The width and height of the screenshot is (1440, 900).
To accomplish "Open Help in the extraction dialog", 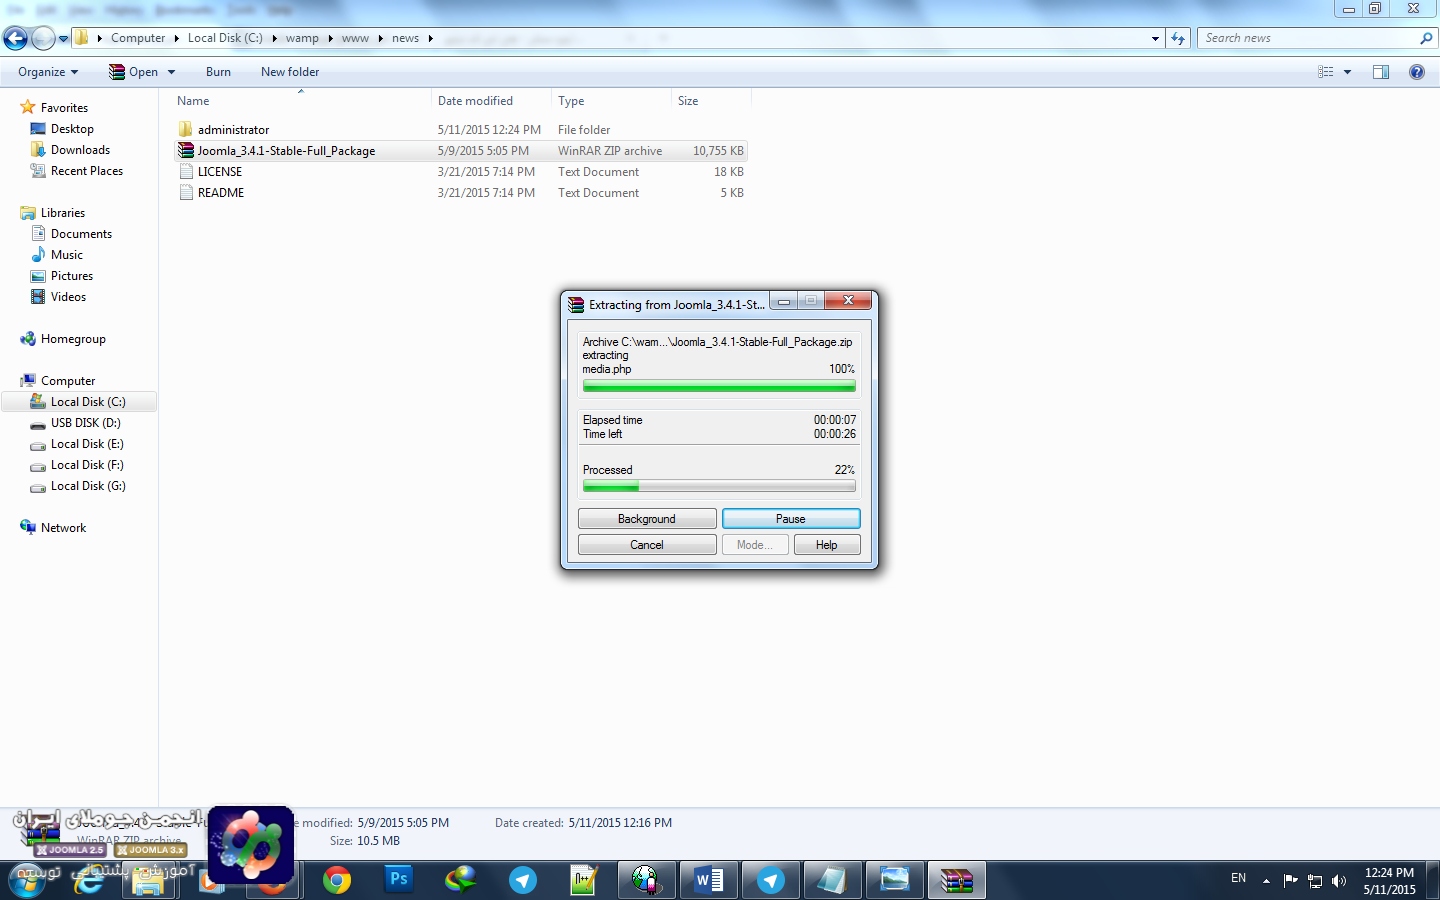I will point(826,545).
